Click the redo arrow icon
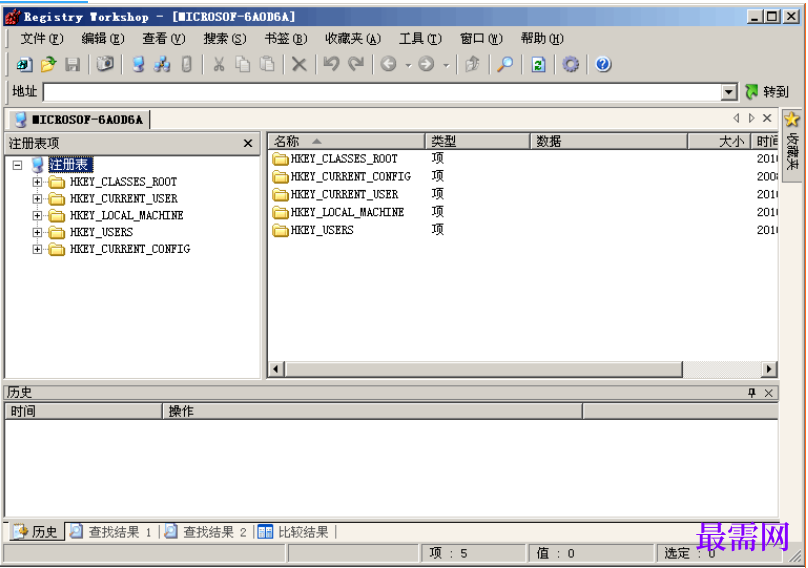 [x=356, y=64]
